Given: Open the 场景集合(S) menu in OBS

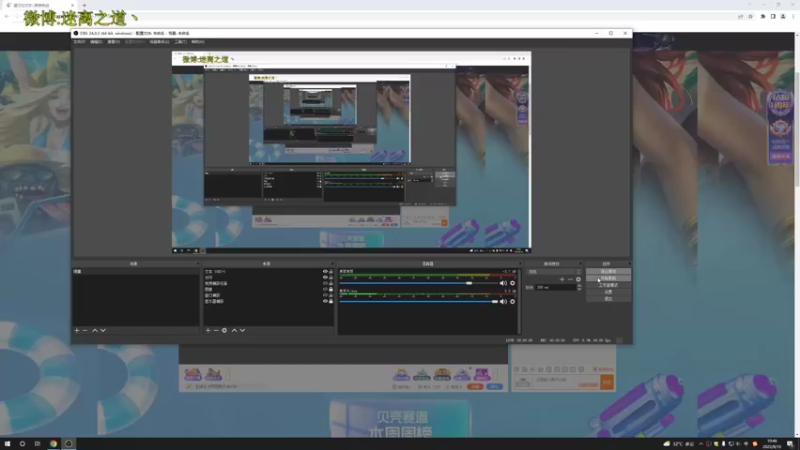Looking at the screenshot, I should pyautogui.click(x=159, y=42).
